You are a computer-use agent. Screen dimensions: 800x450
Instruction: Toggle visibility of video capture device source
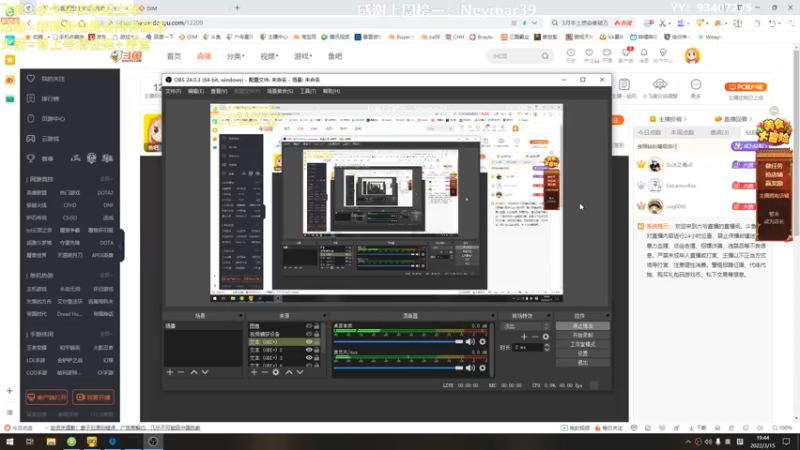[309, 334]
